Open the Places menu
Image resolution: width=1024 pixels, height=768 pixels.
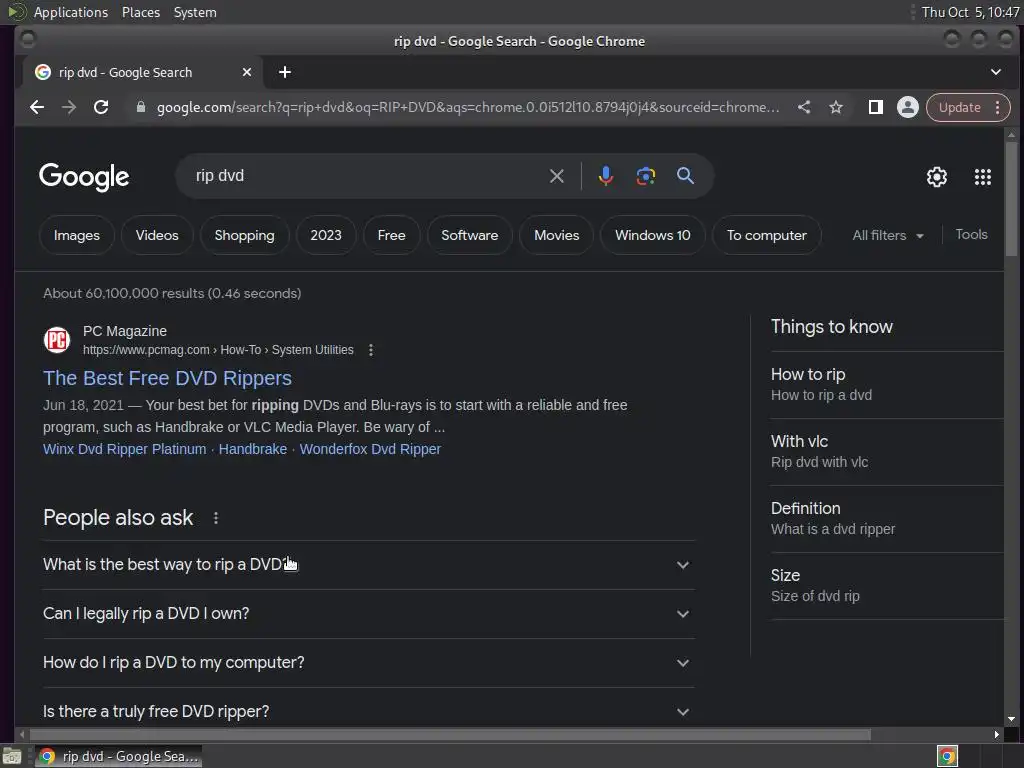[x=140, y=12]
